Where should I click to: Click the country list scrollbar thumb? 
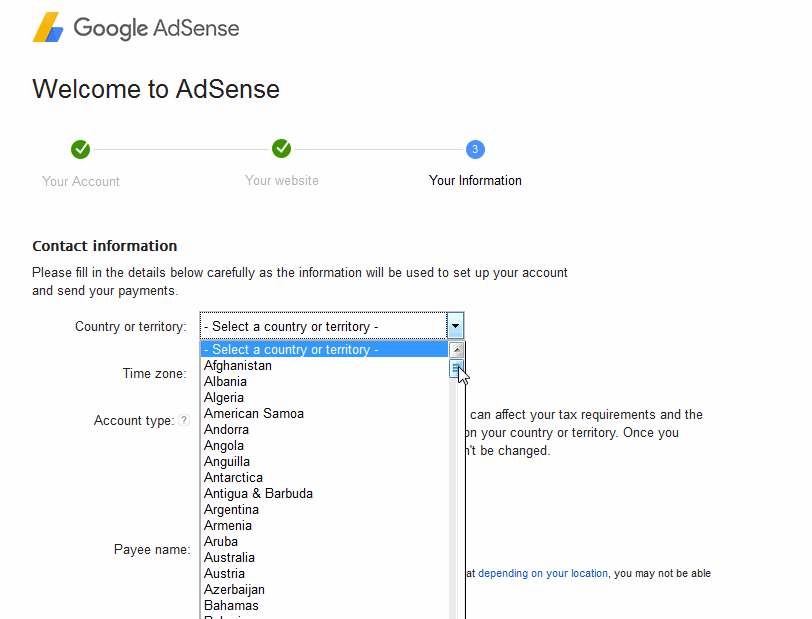point(456,368)
